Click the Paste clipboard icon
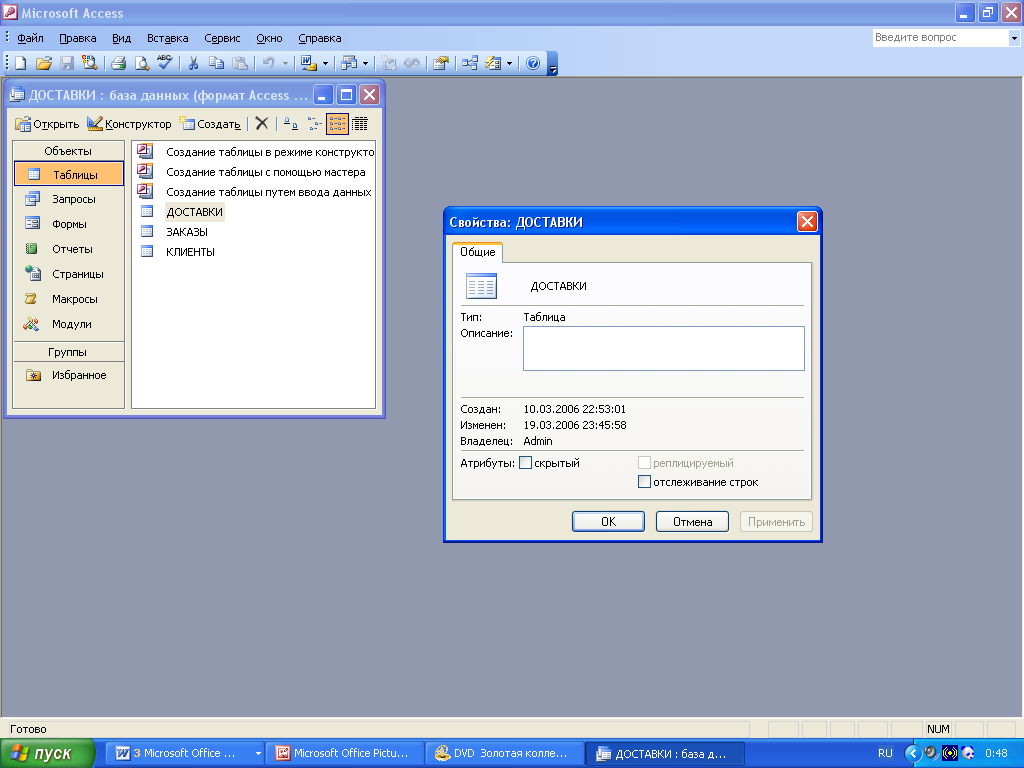This screenshot has height=768, width=1024. [x=240, y=63]
